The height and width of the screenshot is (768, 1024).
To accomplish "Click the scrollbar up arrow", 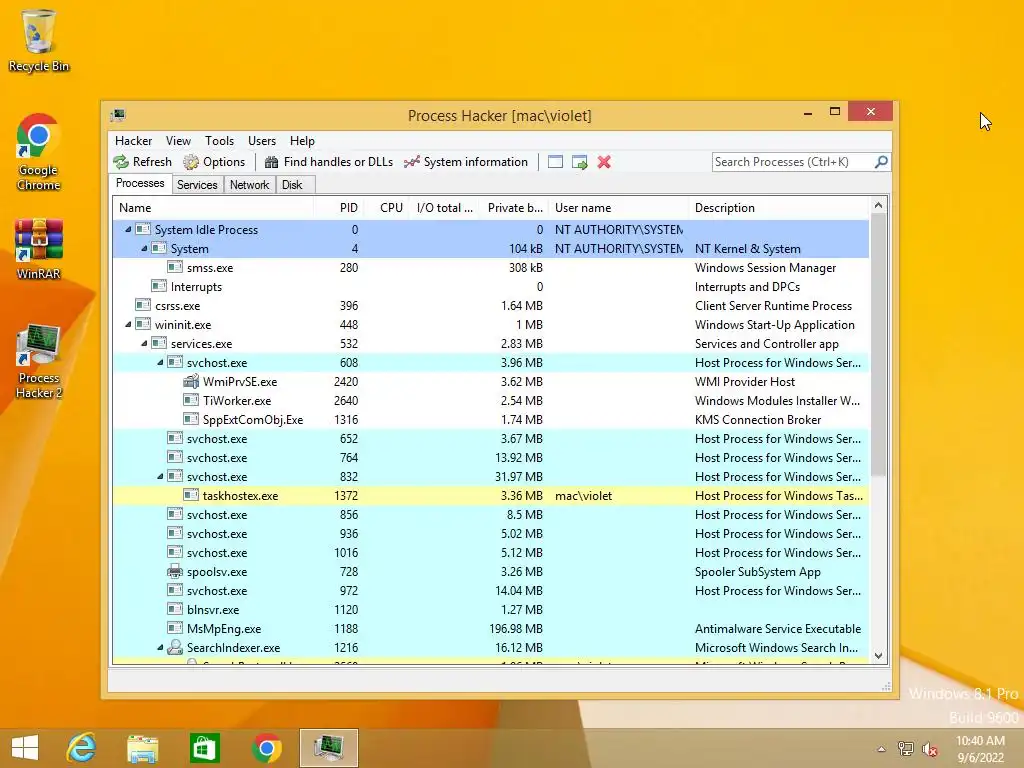I will pos(878,205).
